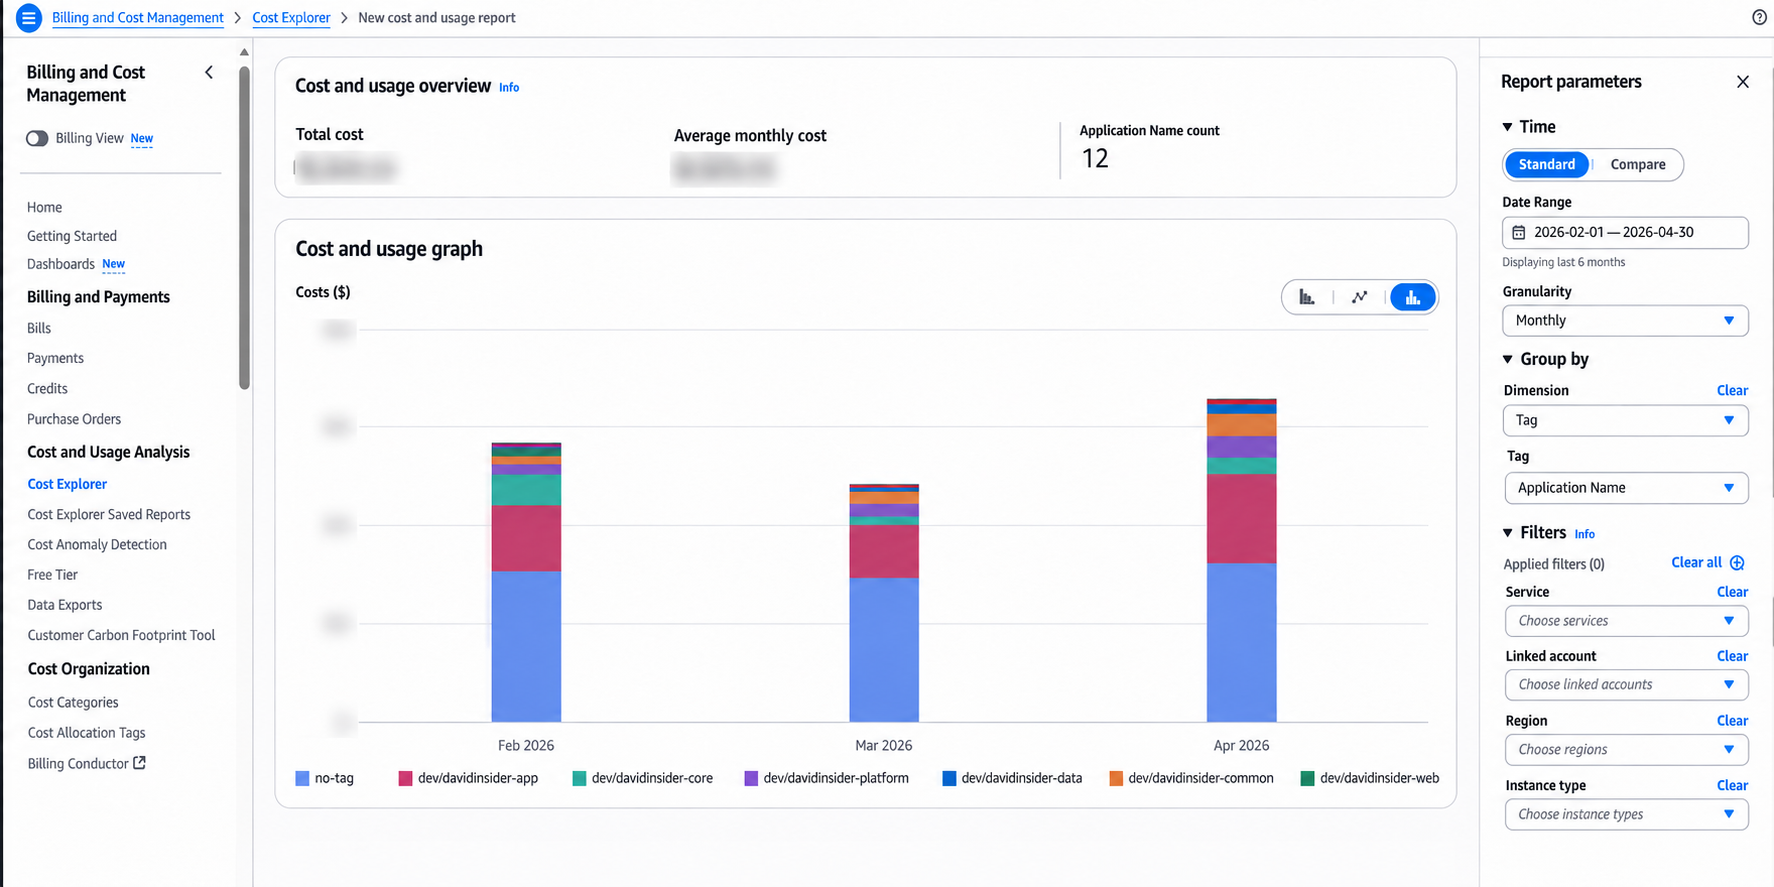Viewport: 1774px width, 887px height.
Task: Click the plus icon beside Clear all
Action: tap(1737, 563)
